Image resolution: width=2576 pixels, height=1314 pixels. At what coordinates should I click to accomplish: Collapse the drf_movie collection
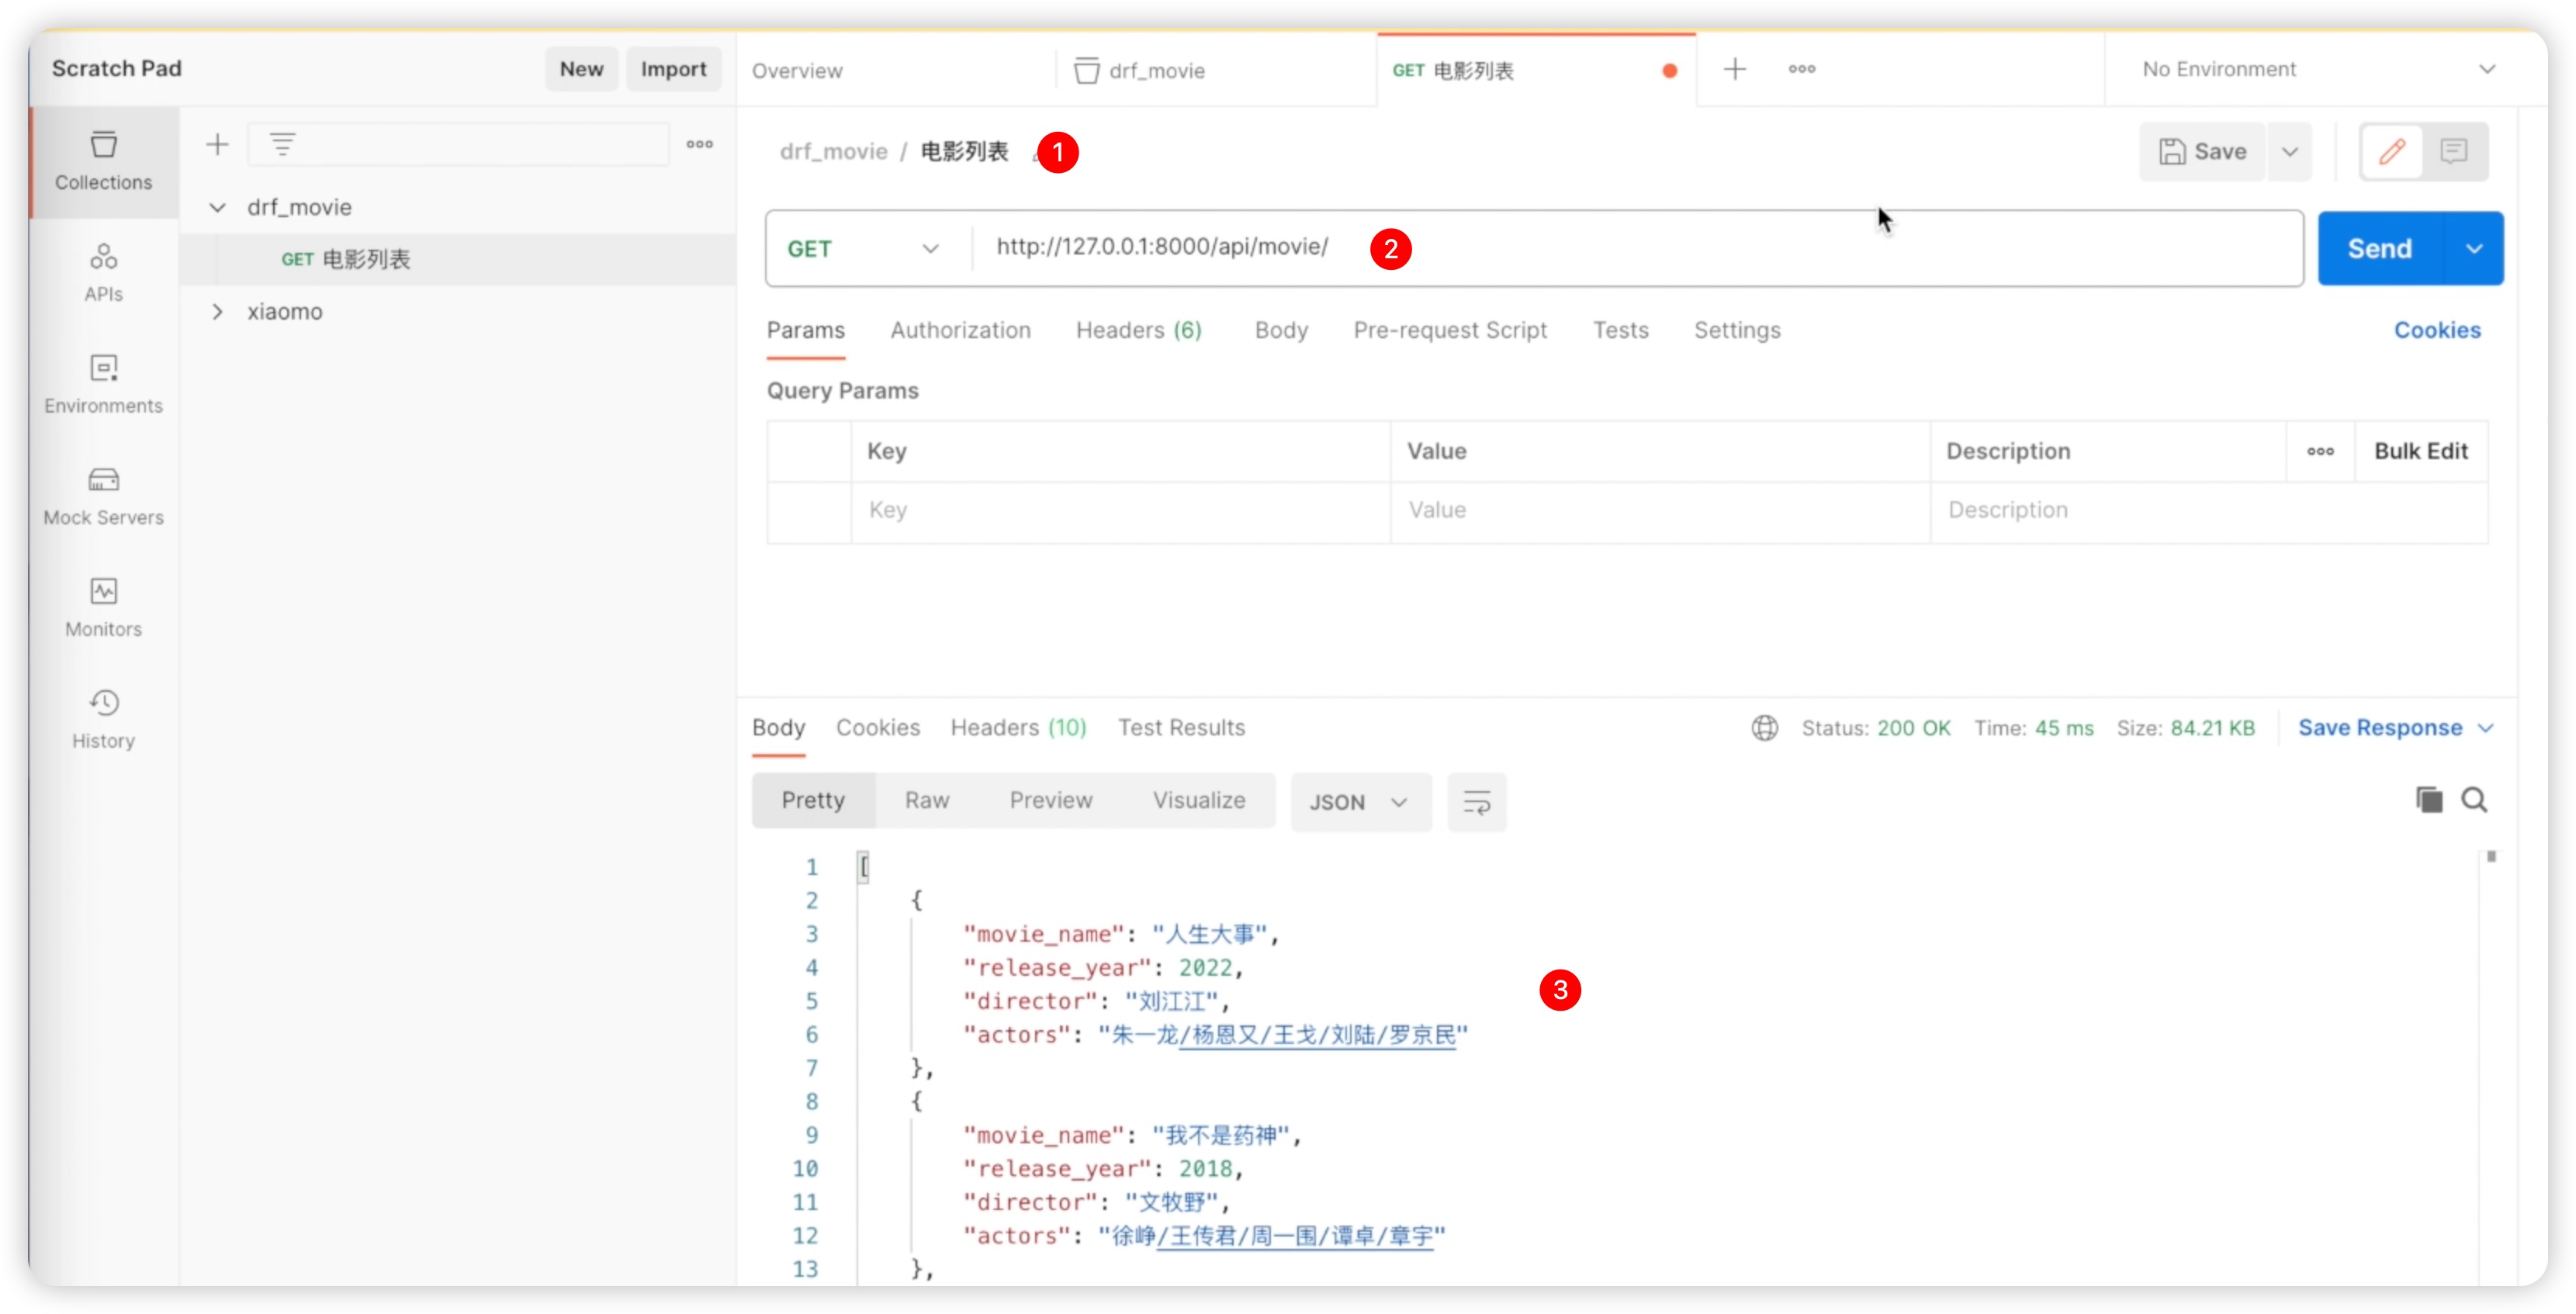click(x=217, y=207)
